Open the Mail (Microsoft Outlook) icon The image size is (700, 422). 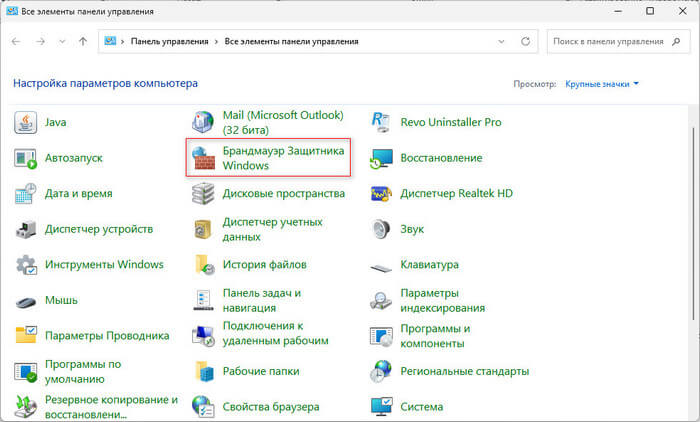(x=204, y=123)
